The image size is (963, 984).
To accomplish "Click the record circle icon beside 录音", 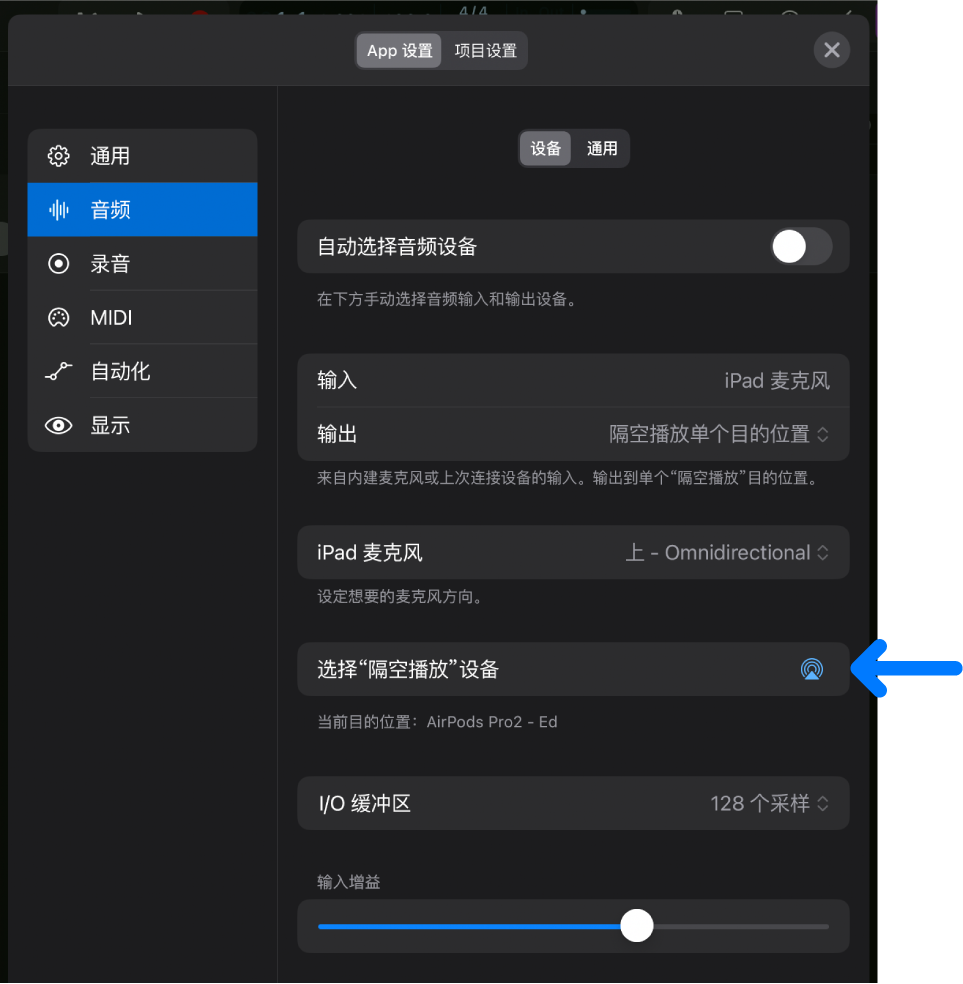I will (x=58, y=264).
